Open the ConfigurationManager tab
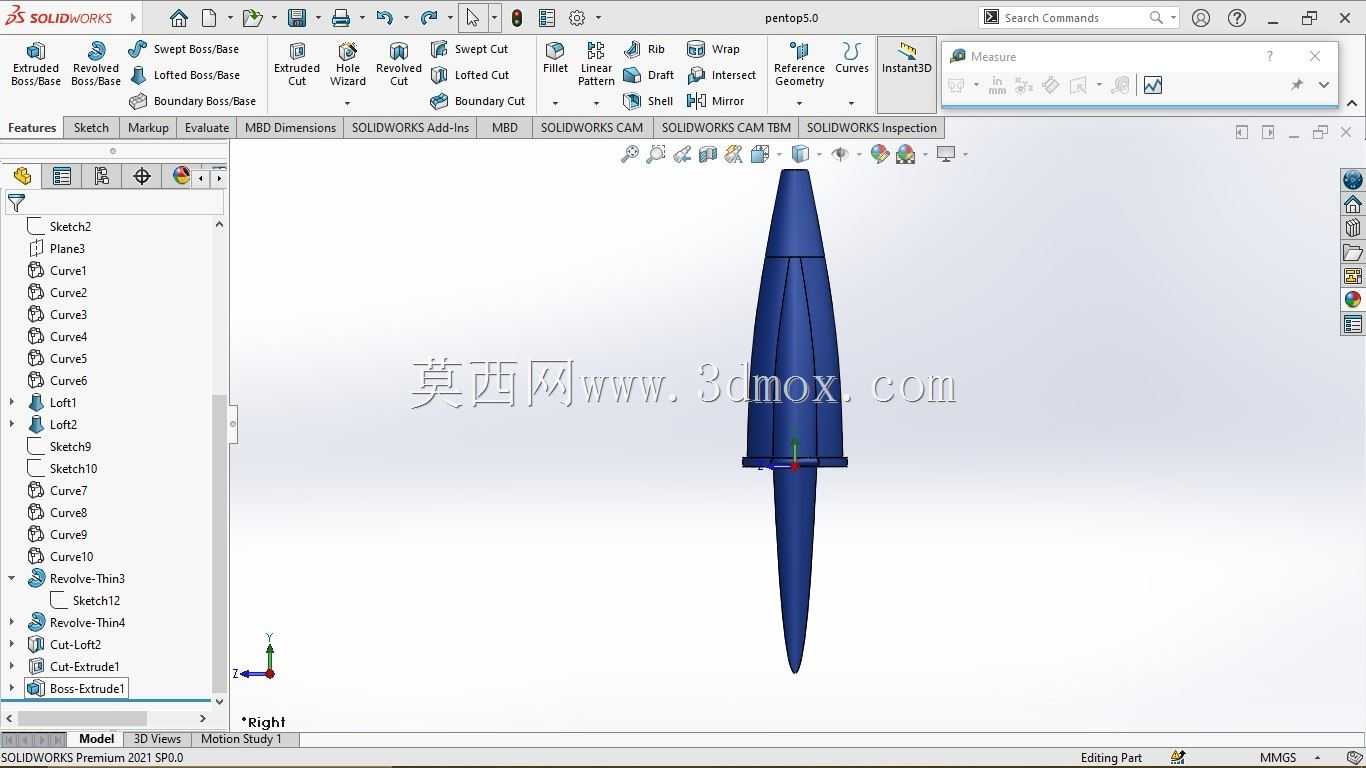Image resolution: width=1366 pixels, height=768 pixels. click(102, 176)
